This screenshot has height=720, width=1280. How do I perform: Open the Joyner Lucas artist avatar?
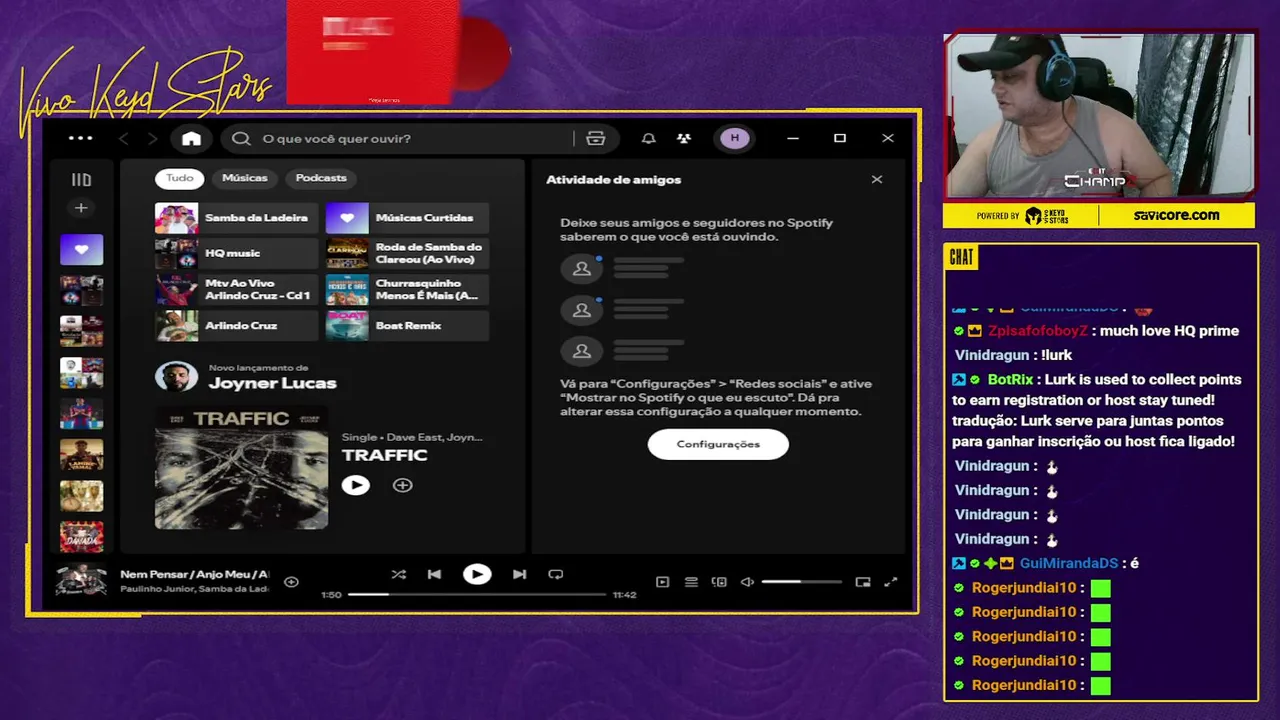176,377
